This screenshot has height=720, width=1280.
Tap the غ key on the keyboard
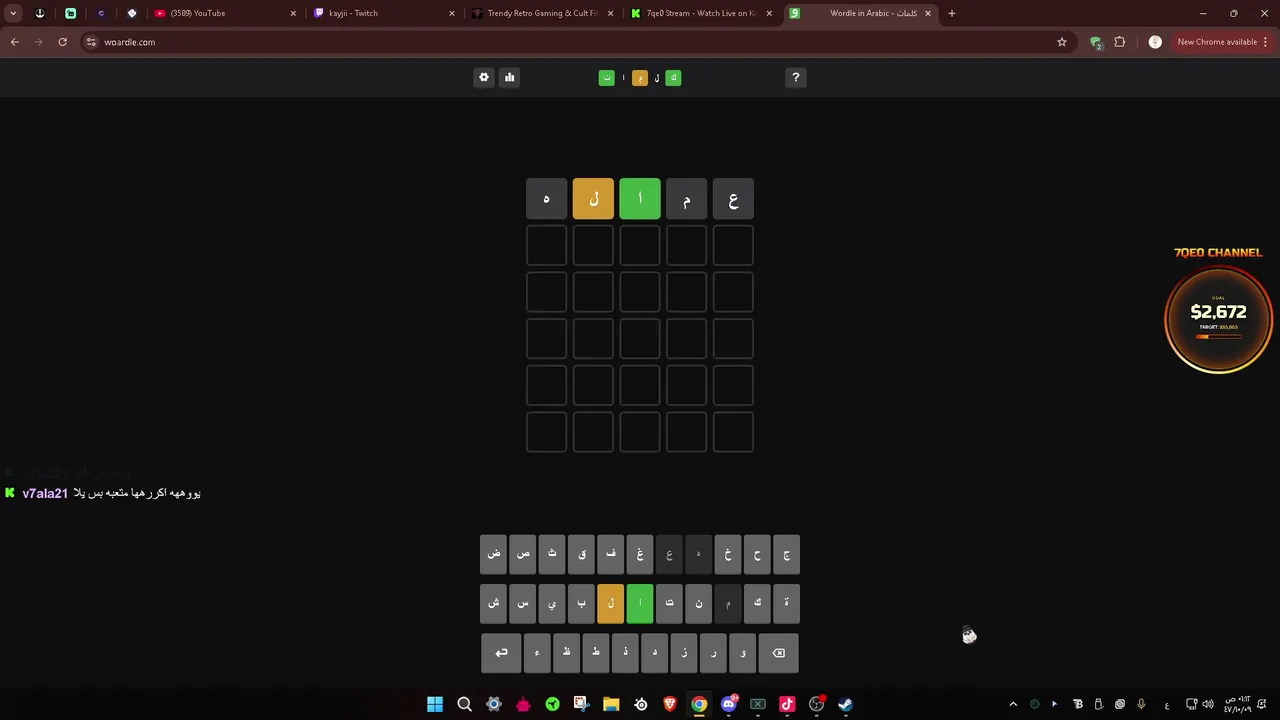[640, 554]
